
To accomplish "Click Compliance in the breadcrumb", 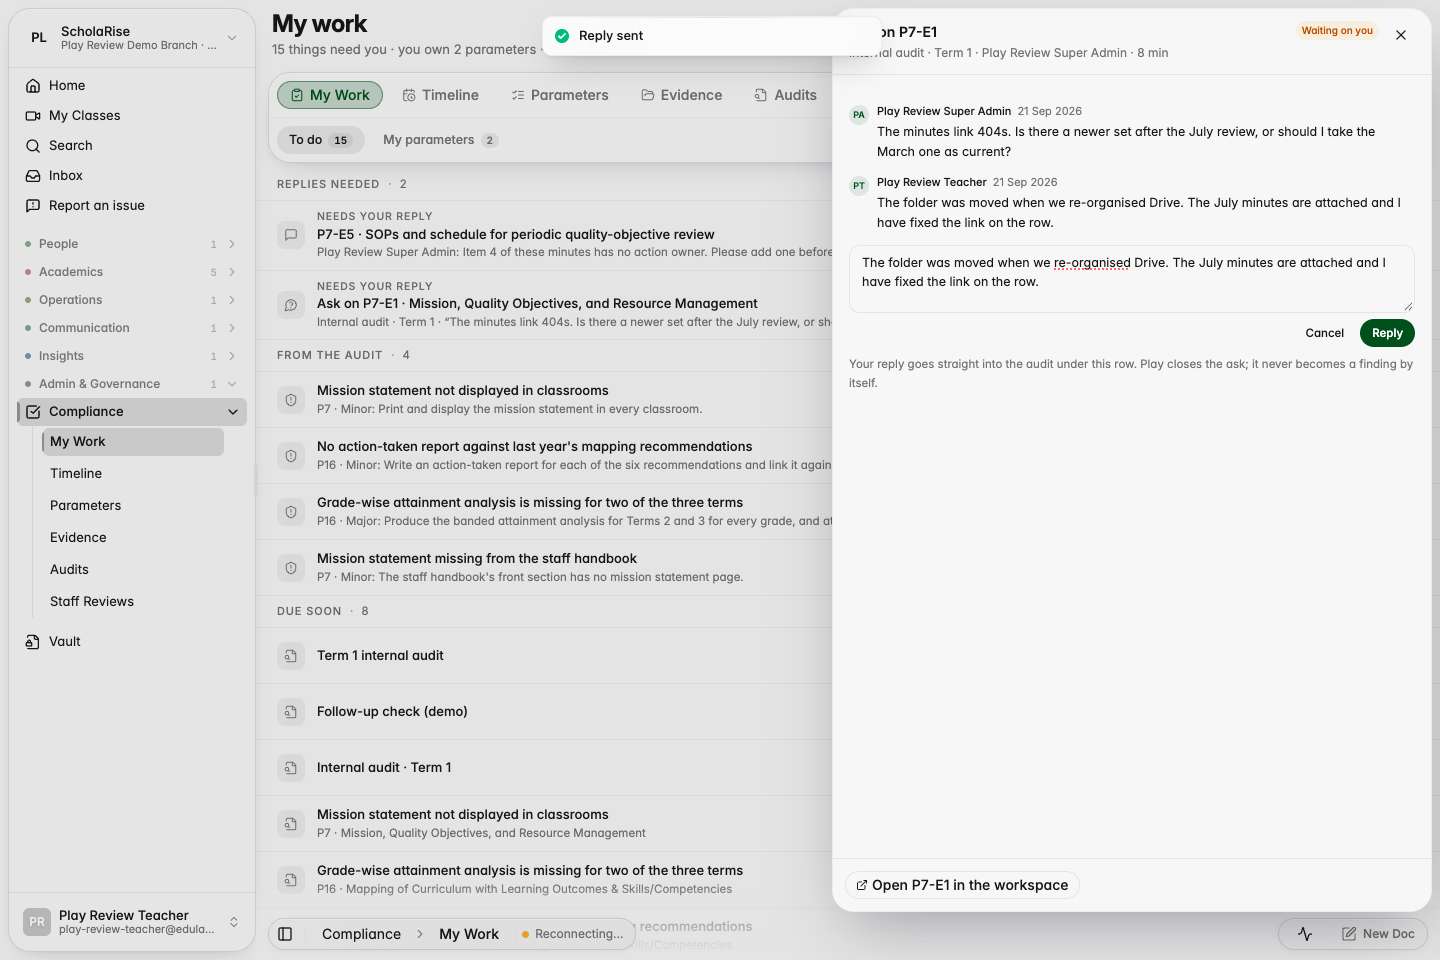I will [361, 934].
